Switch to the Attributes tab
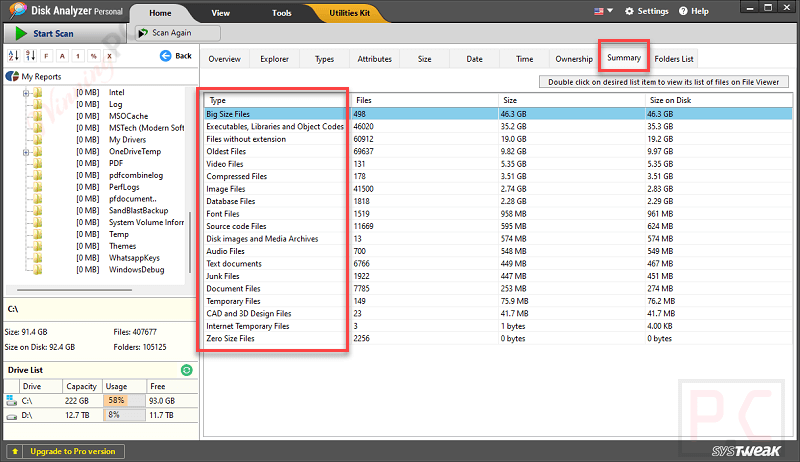The image size is (800, 462). tap(374, 59)
